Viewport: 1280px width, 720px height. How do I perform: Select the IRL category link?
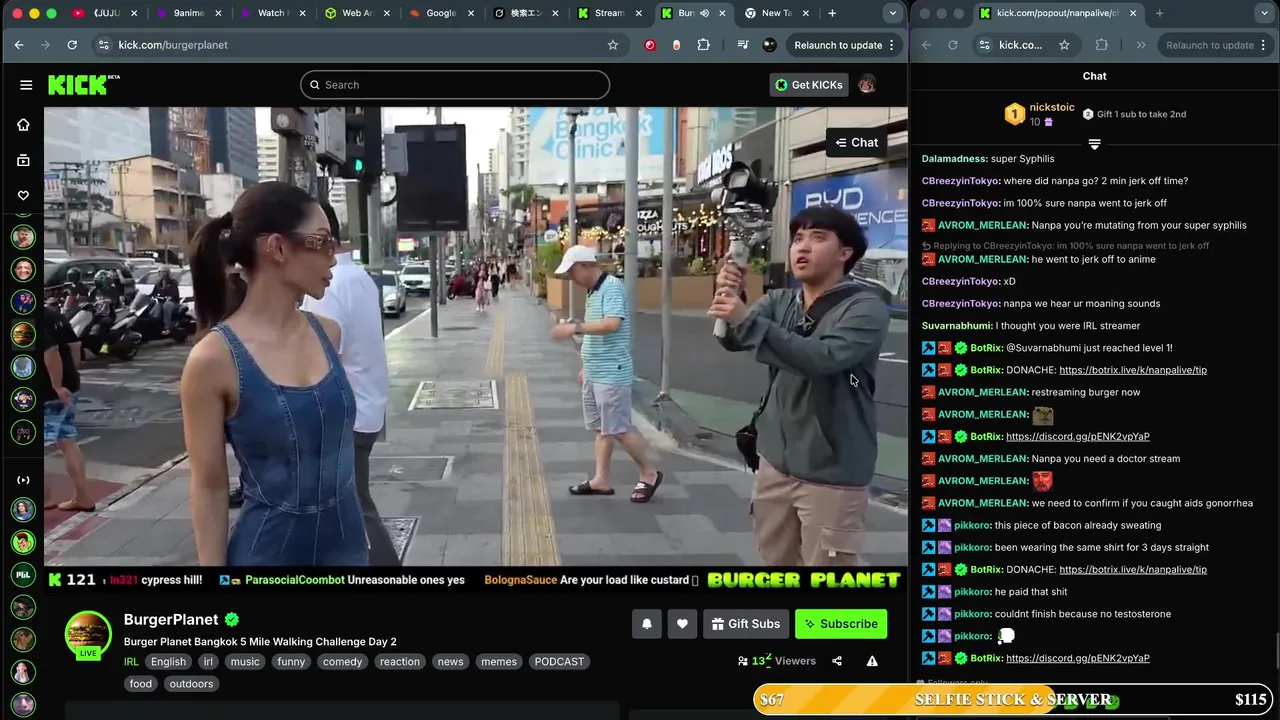(x=131, y=662)
